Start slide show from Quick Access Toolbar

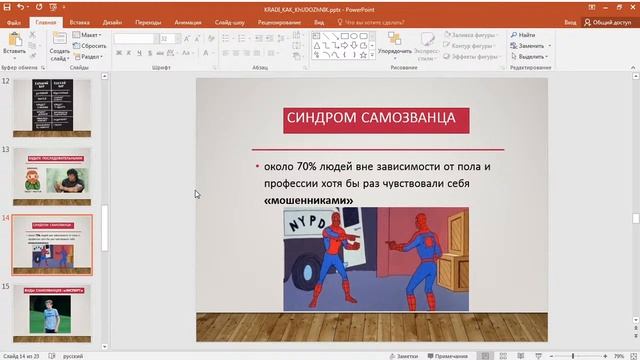[53, 7]
